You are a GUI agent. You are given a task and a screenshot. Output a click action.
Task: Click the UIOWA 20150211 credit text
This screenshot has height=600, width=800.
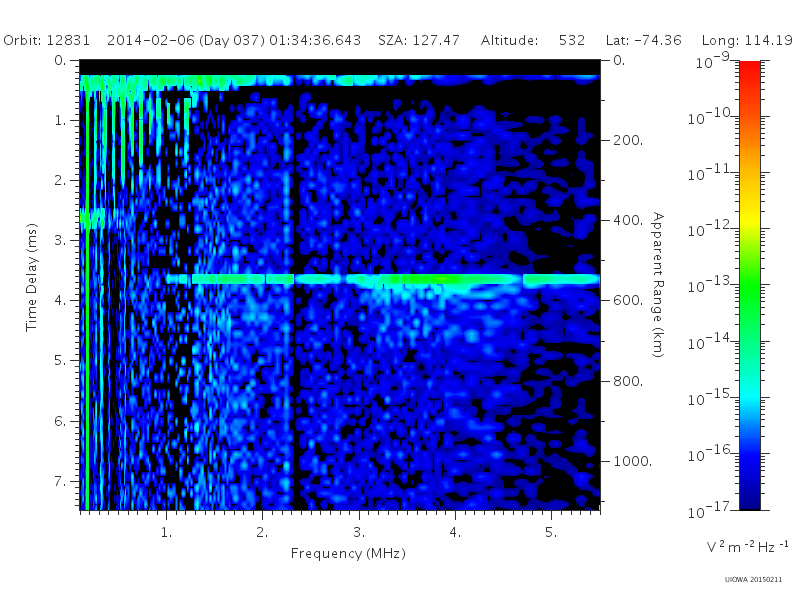[753, 580]
